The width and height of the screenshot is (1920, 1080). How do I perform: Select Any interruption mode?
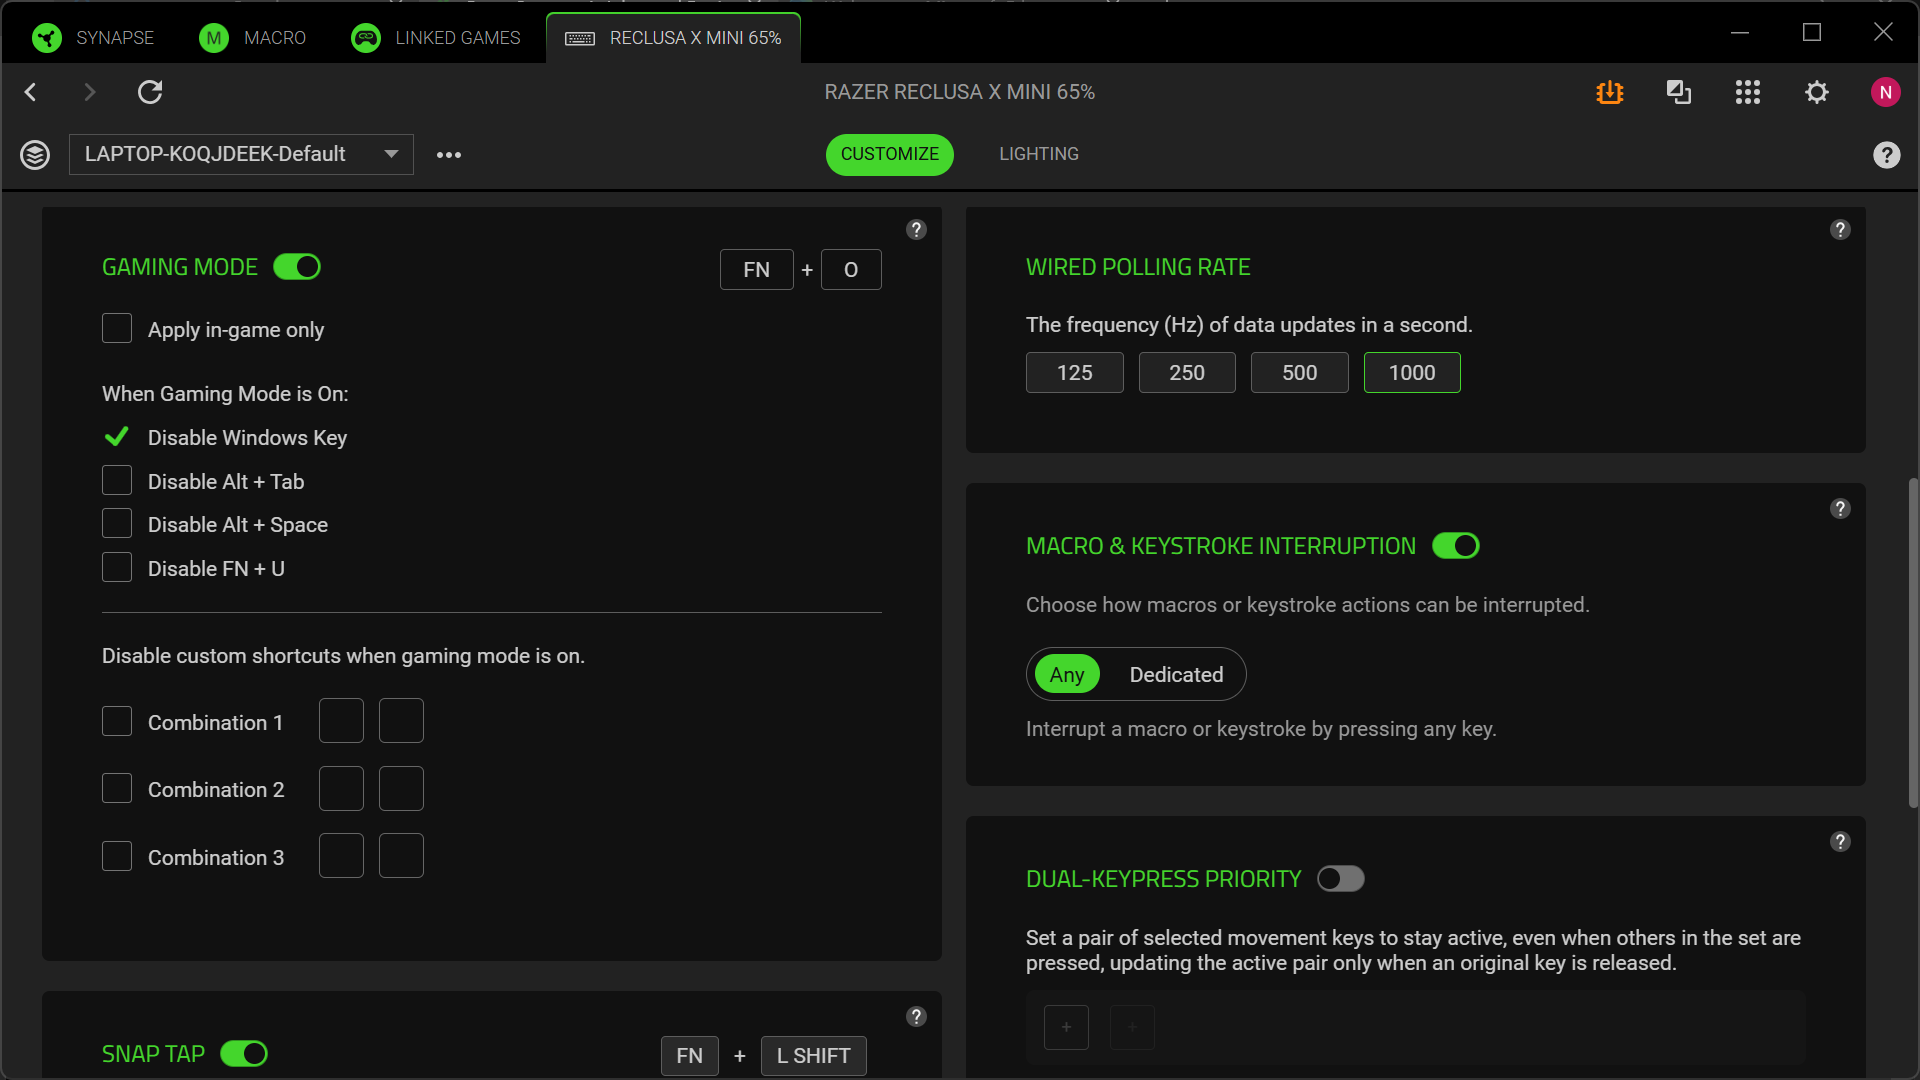coord(1067,675)
